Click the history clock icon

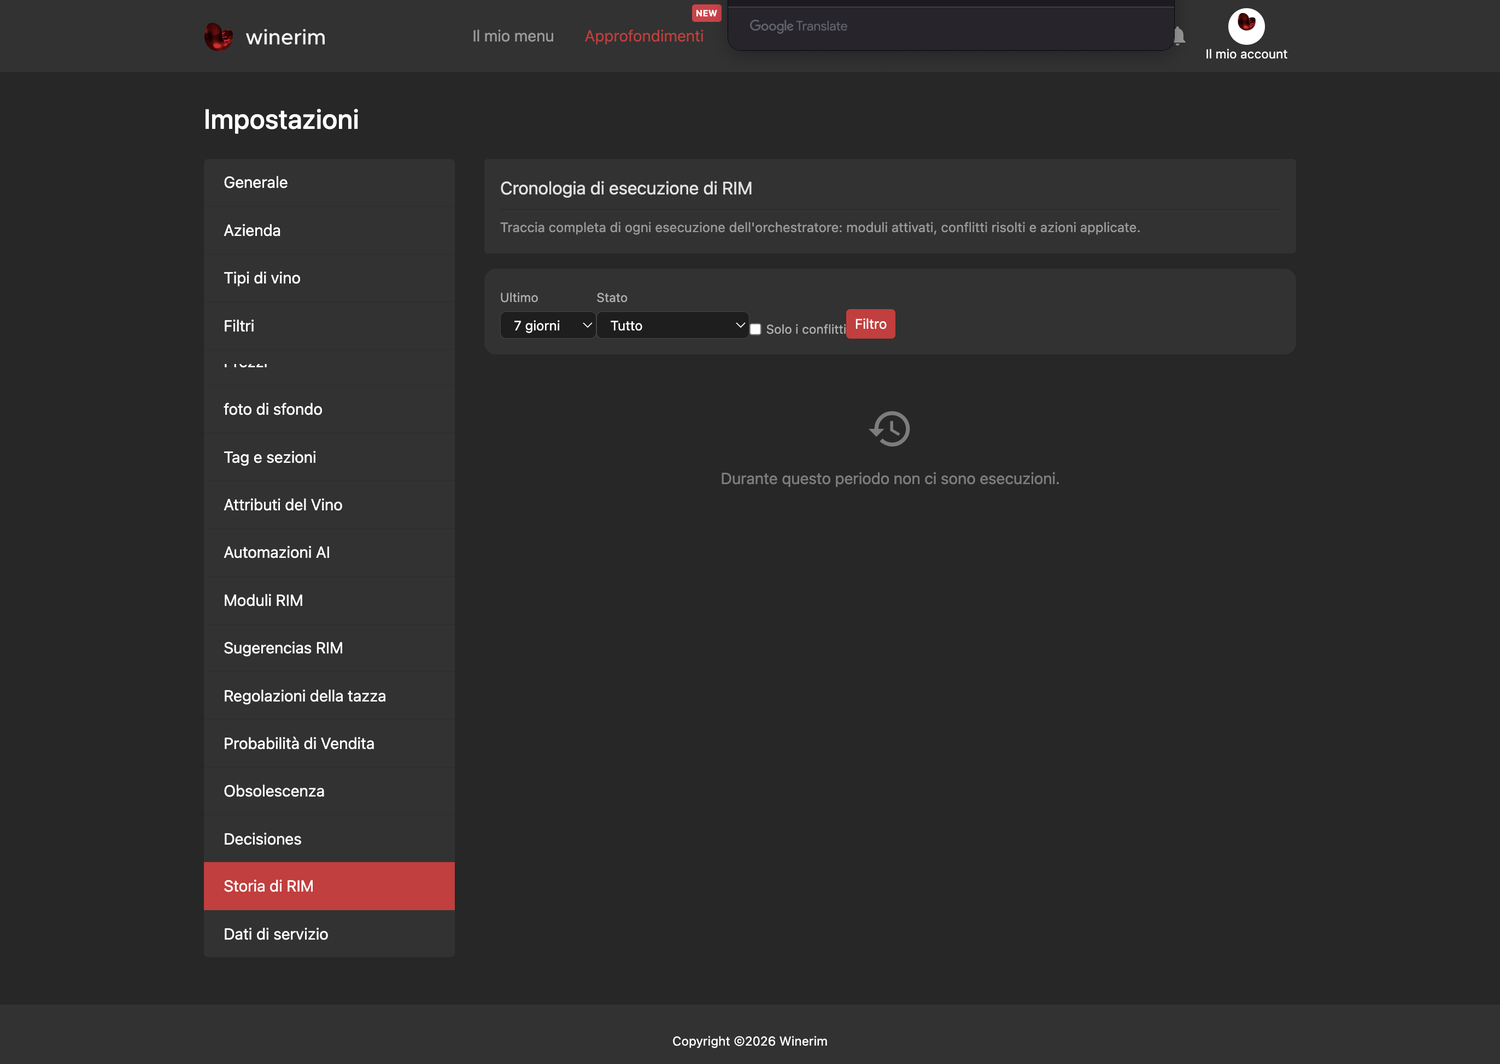889,429
